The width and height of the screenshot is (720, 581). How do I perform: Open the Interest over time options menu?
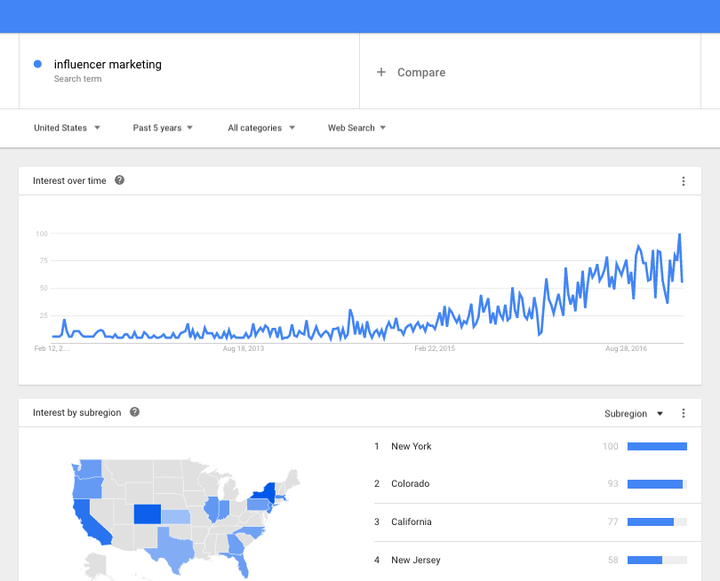click(684, 181)
